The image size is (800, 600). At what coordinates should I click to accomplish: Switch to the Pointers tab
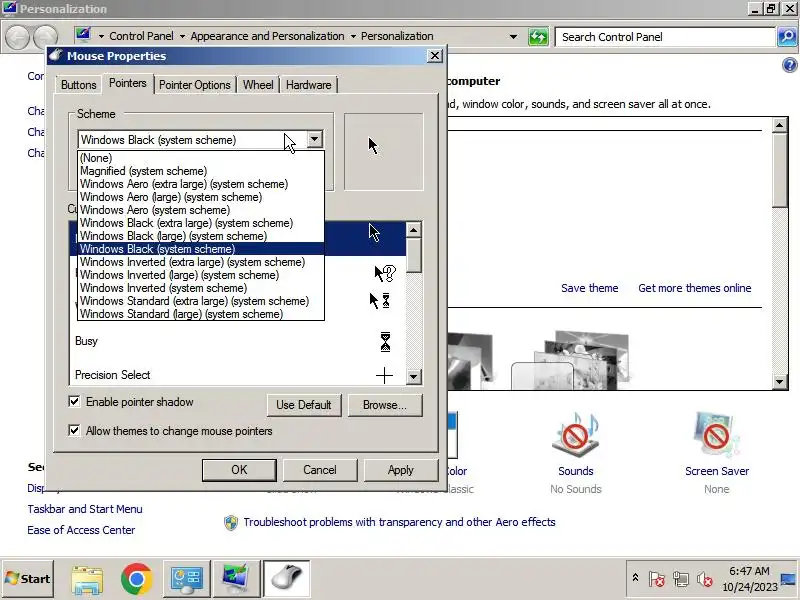point(128,83)
